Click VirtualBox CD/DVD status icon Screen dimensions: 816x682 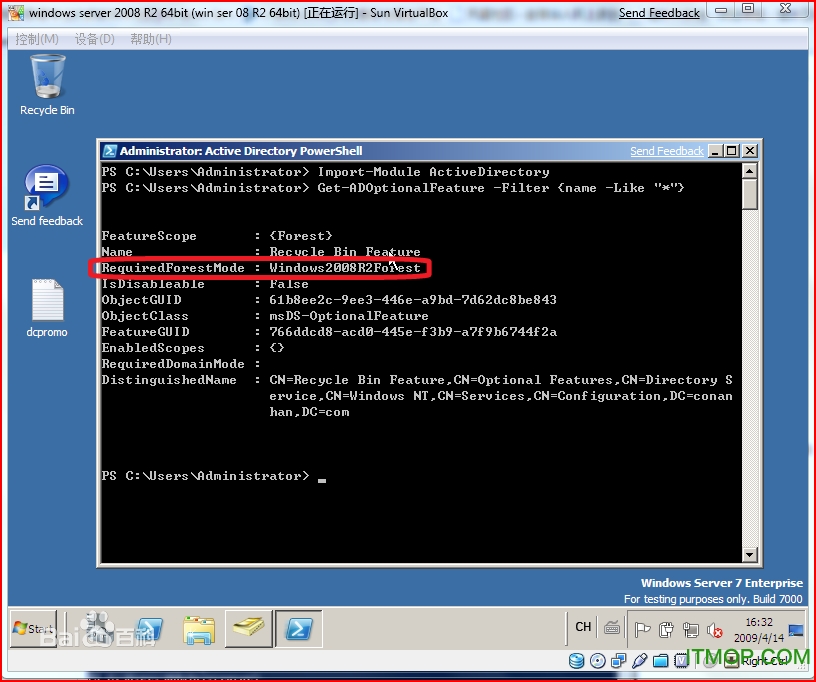click(598, 661)
